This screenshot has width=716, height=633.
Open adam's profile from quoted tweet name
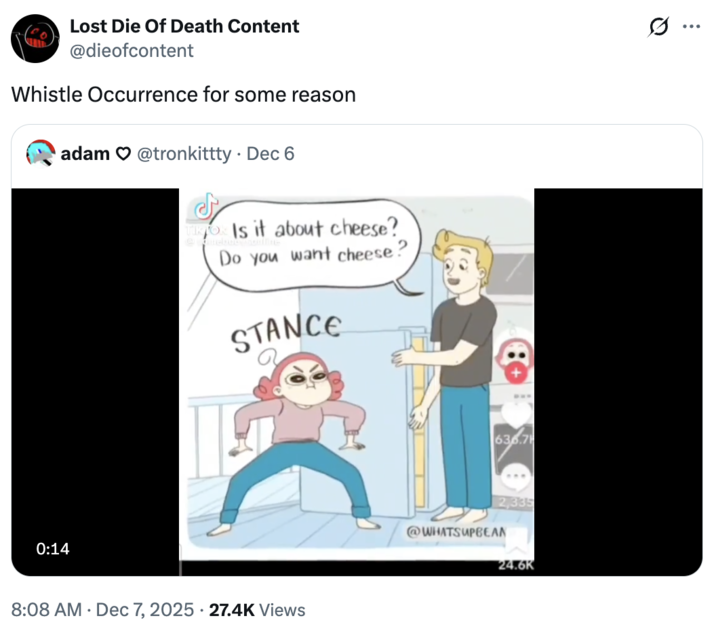click(85, 154)
